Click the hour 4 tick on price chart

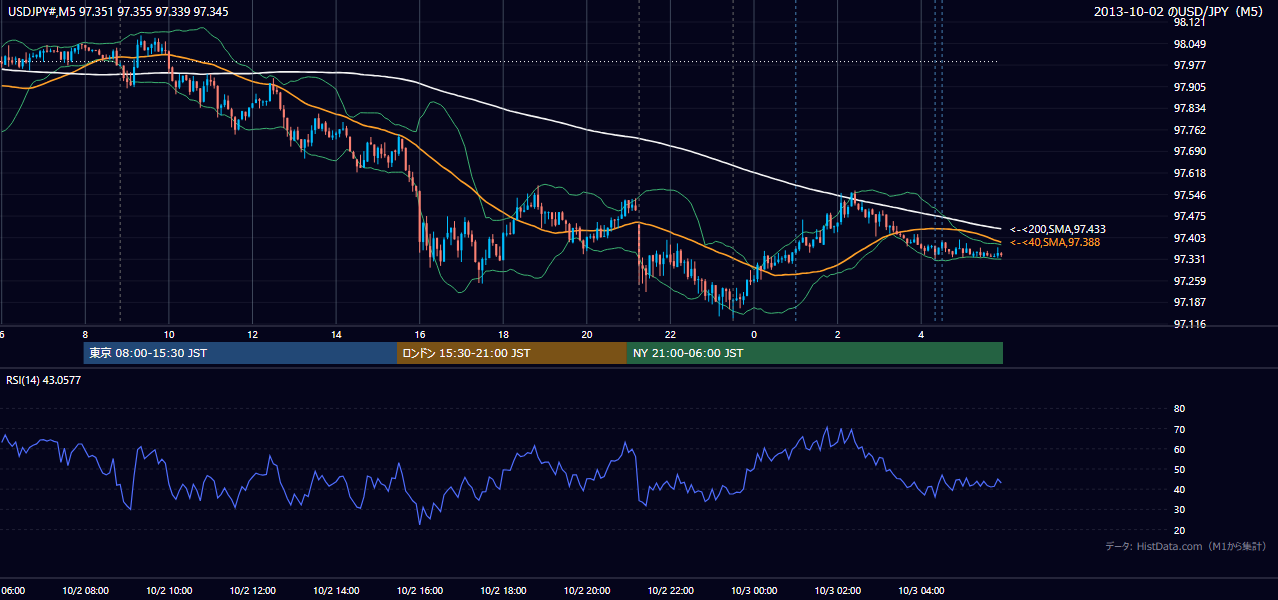coord(921,335)
